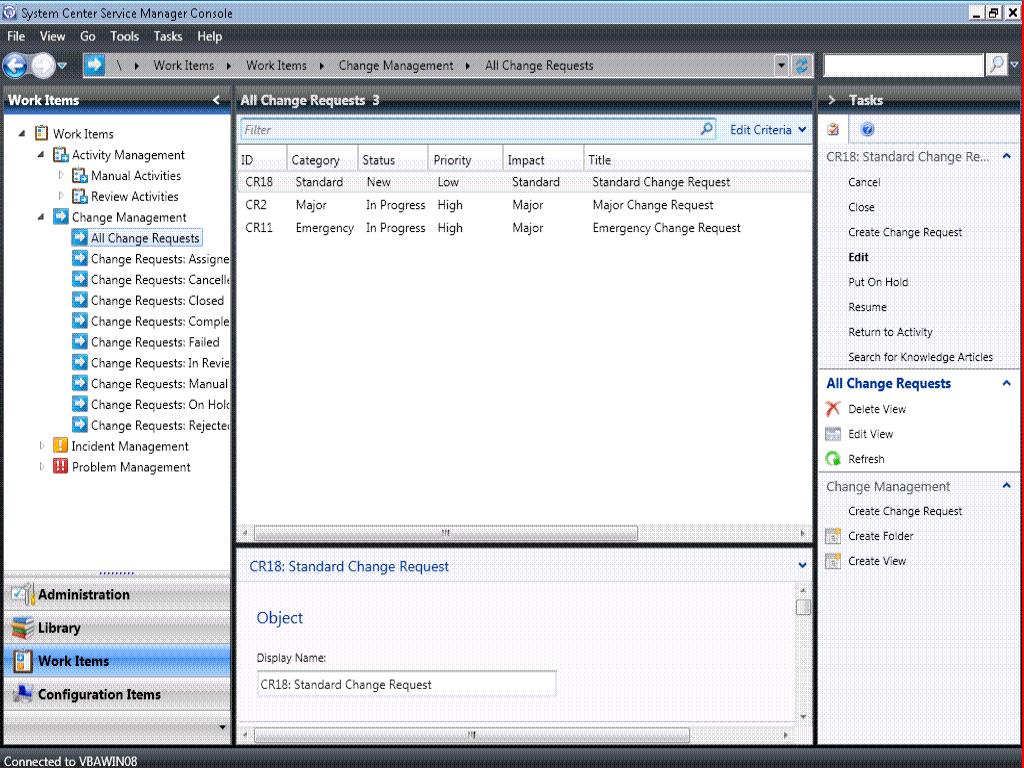
Task: Click the Work Items root tree icon
Action: tap(41, 133)
